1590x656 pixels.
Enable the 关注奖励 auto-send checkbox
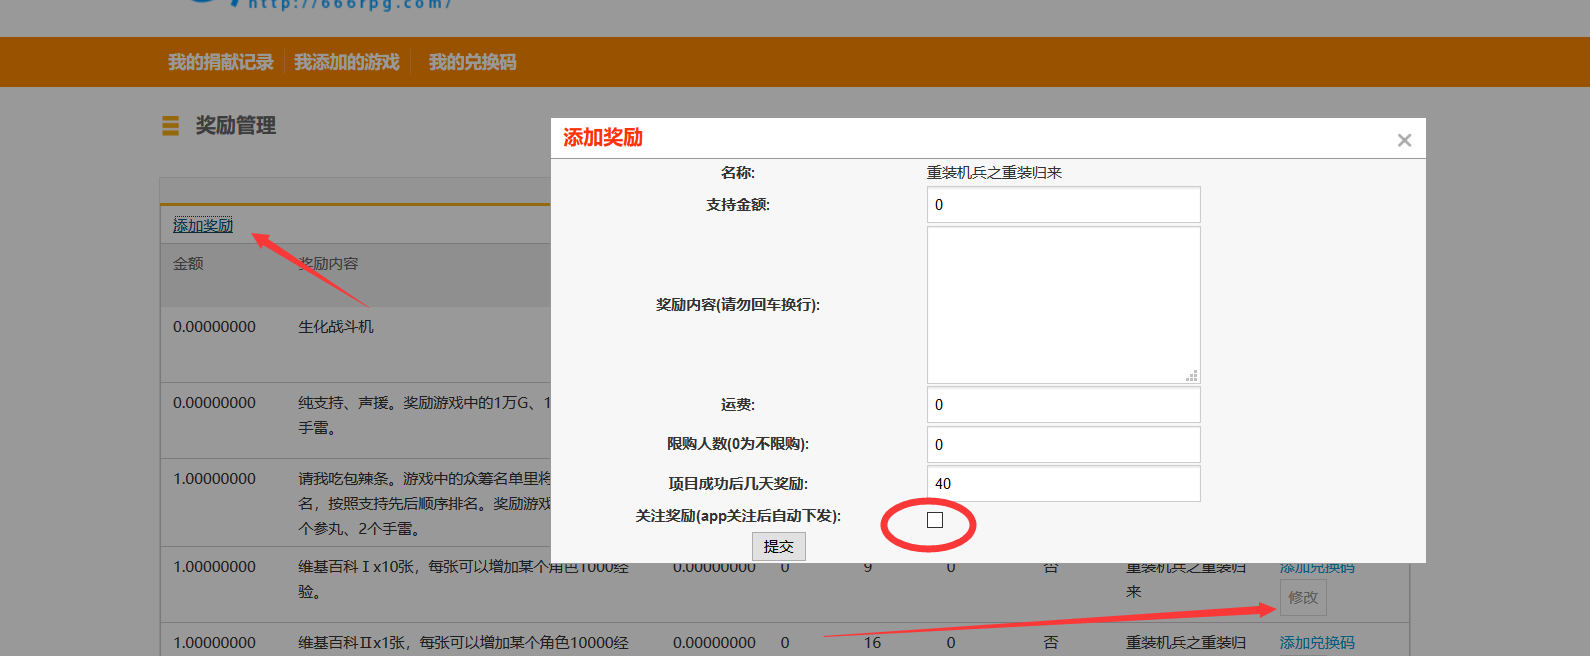(935, 520)
